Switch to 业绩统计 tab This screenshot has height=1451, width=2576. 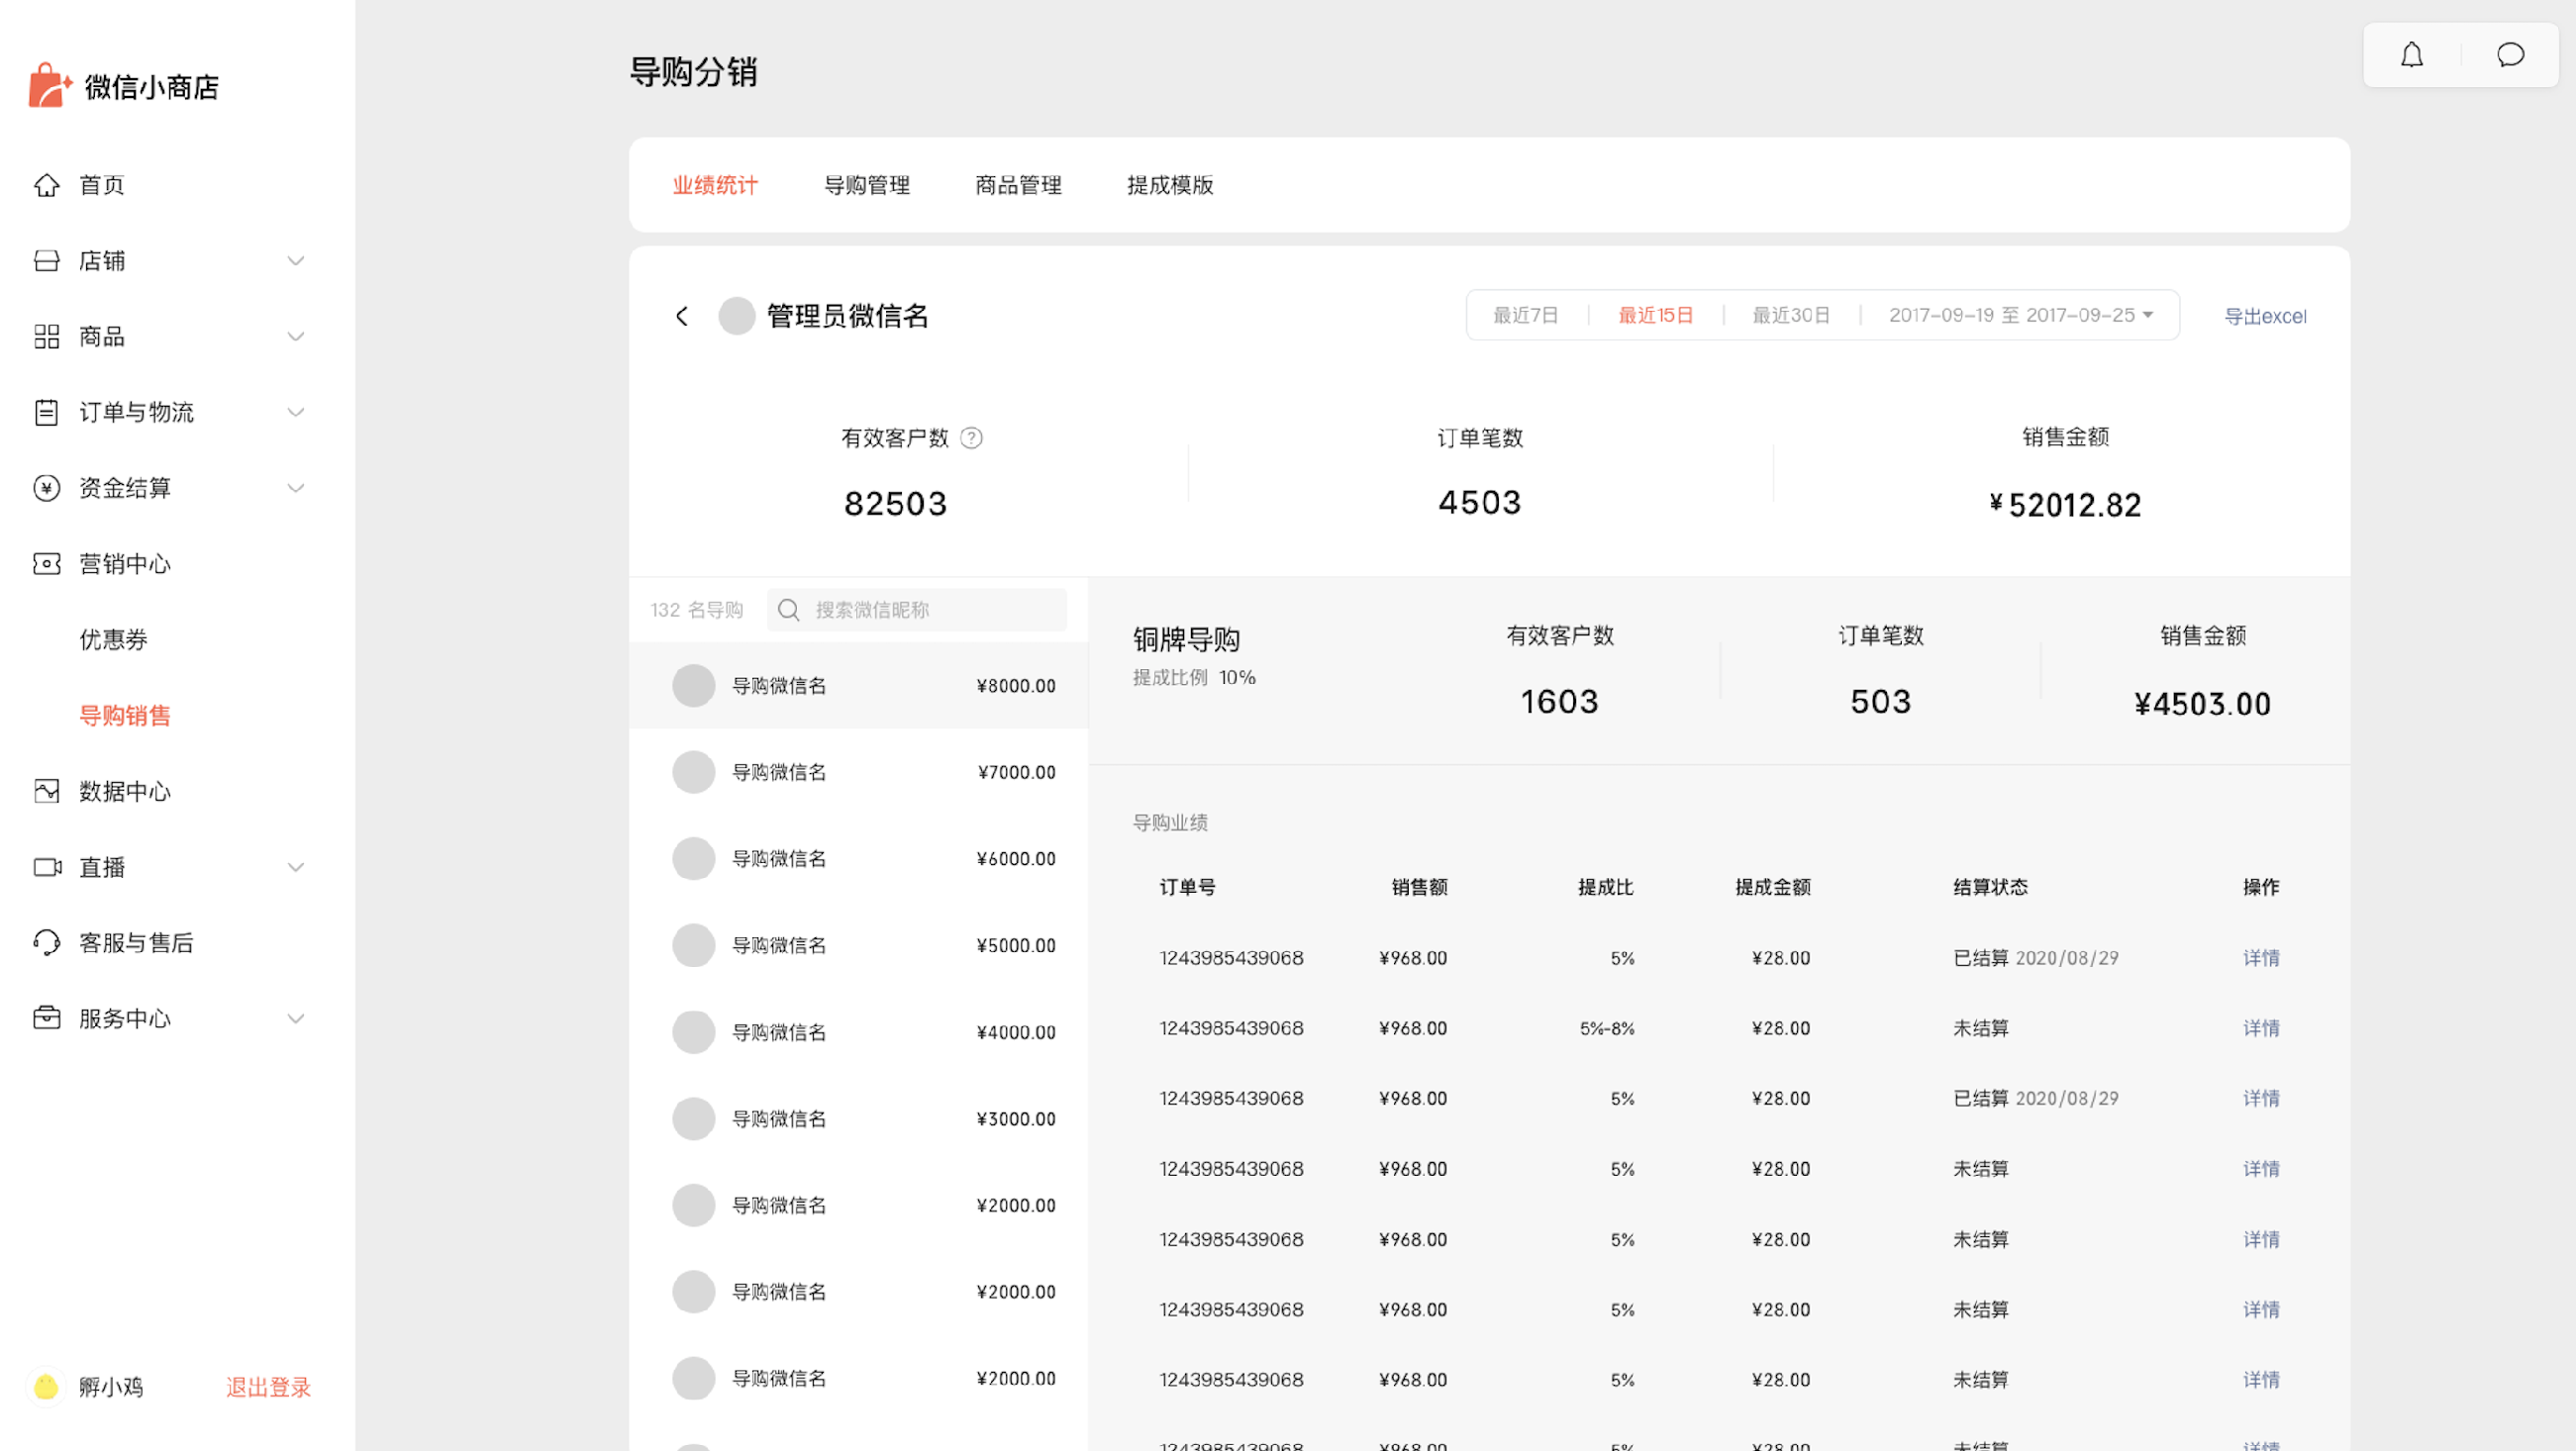(715, 185)
